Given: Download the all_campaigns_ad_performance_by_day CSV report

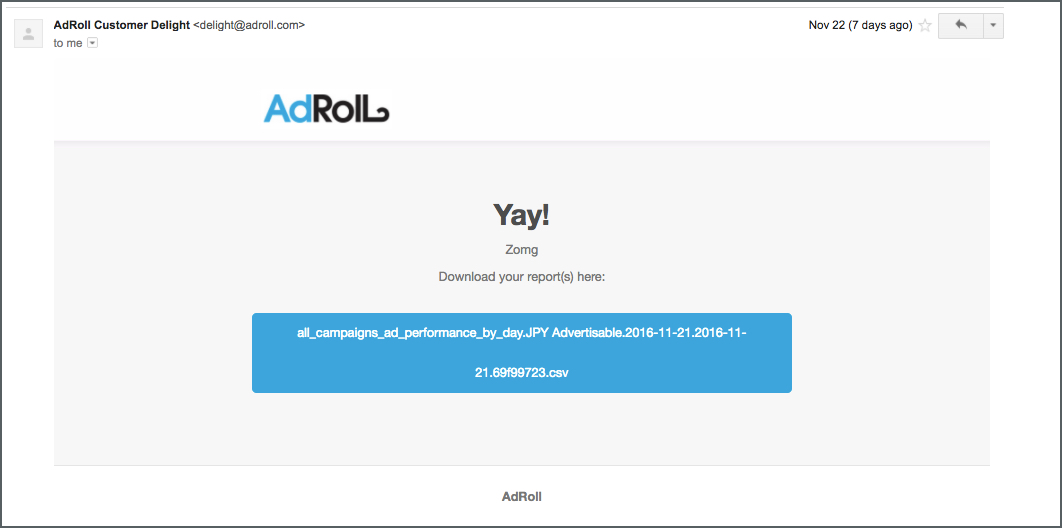Looking at the screenshot, I should pos(522,353).
